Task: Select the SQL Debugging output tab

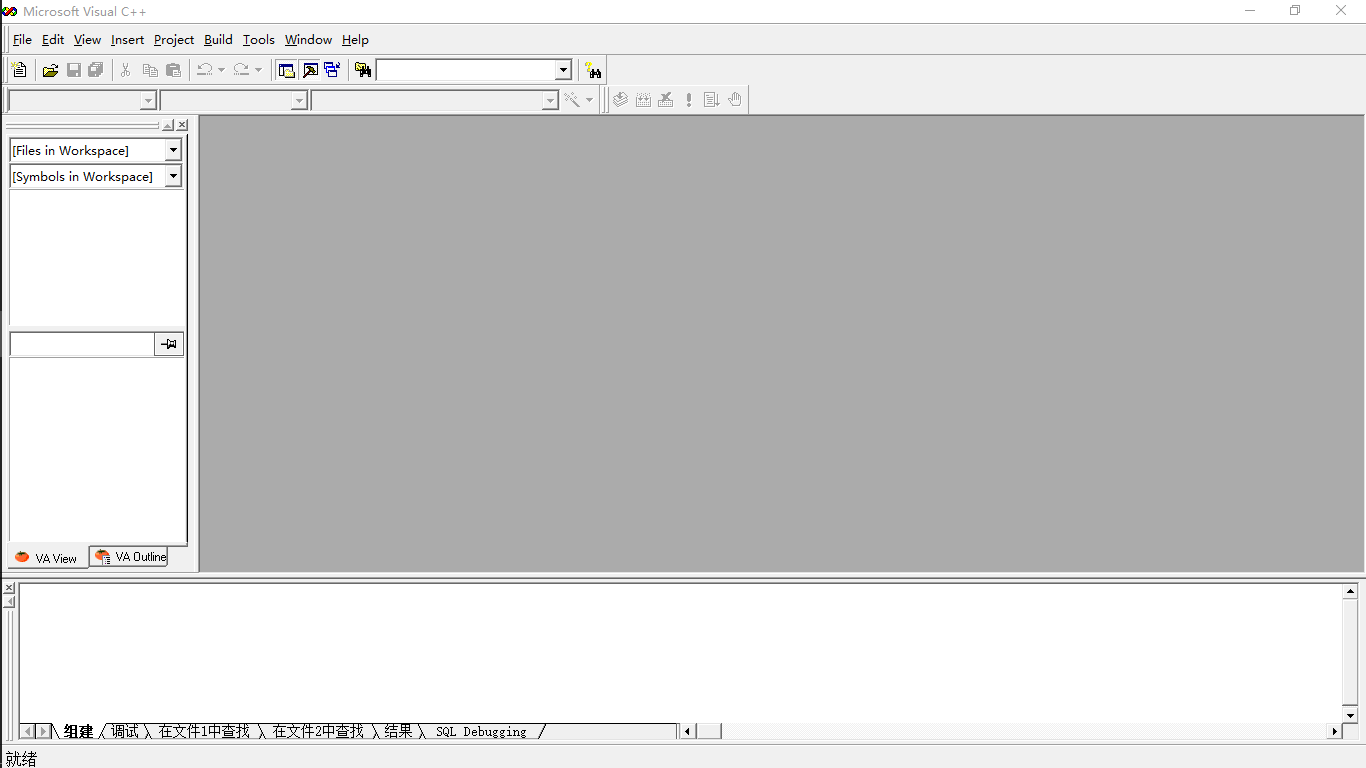Action: click(x=481, y=732)
